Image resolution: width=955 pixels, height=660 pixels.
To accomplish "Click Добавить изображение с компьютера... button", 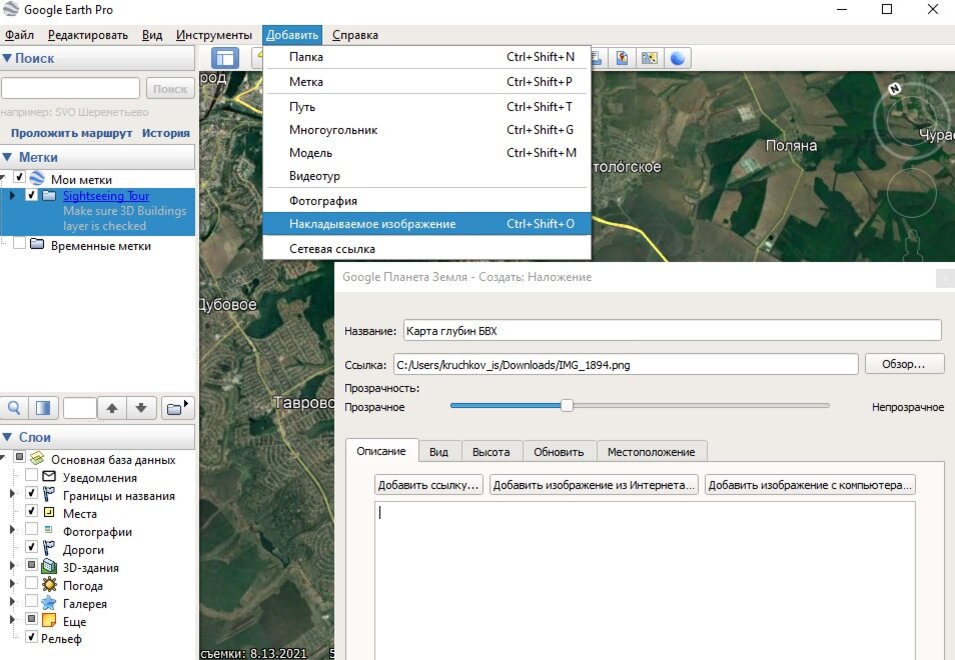I will (x=810, y=485).
